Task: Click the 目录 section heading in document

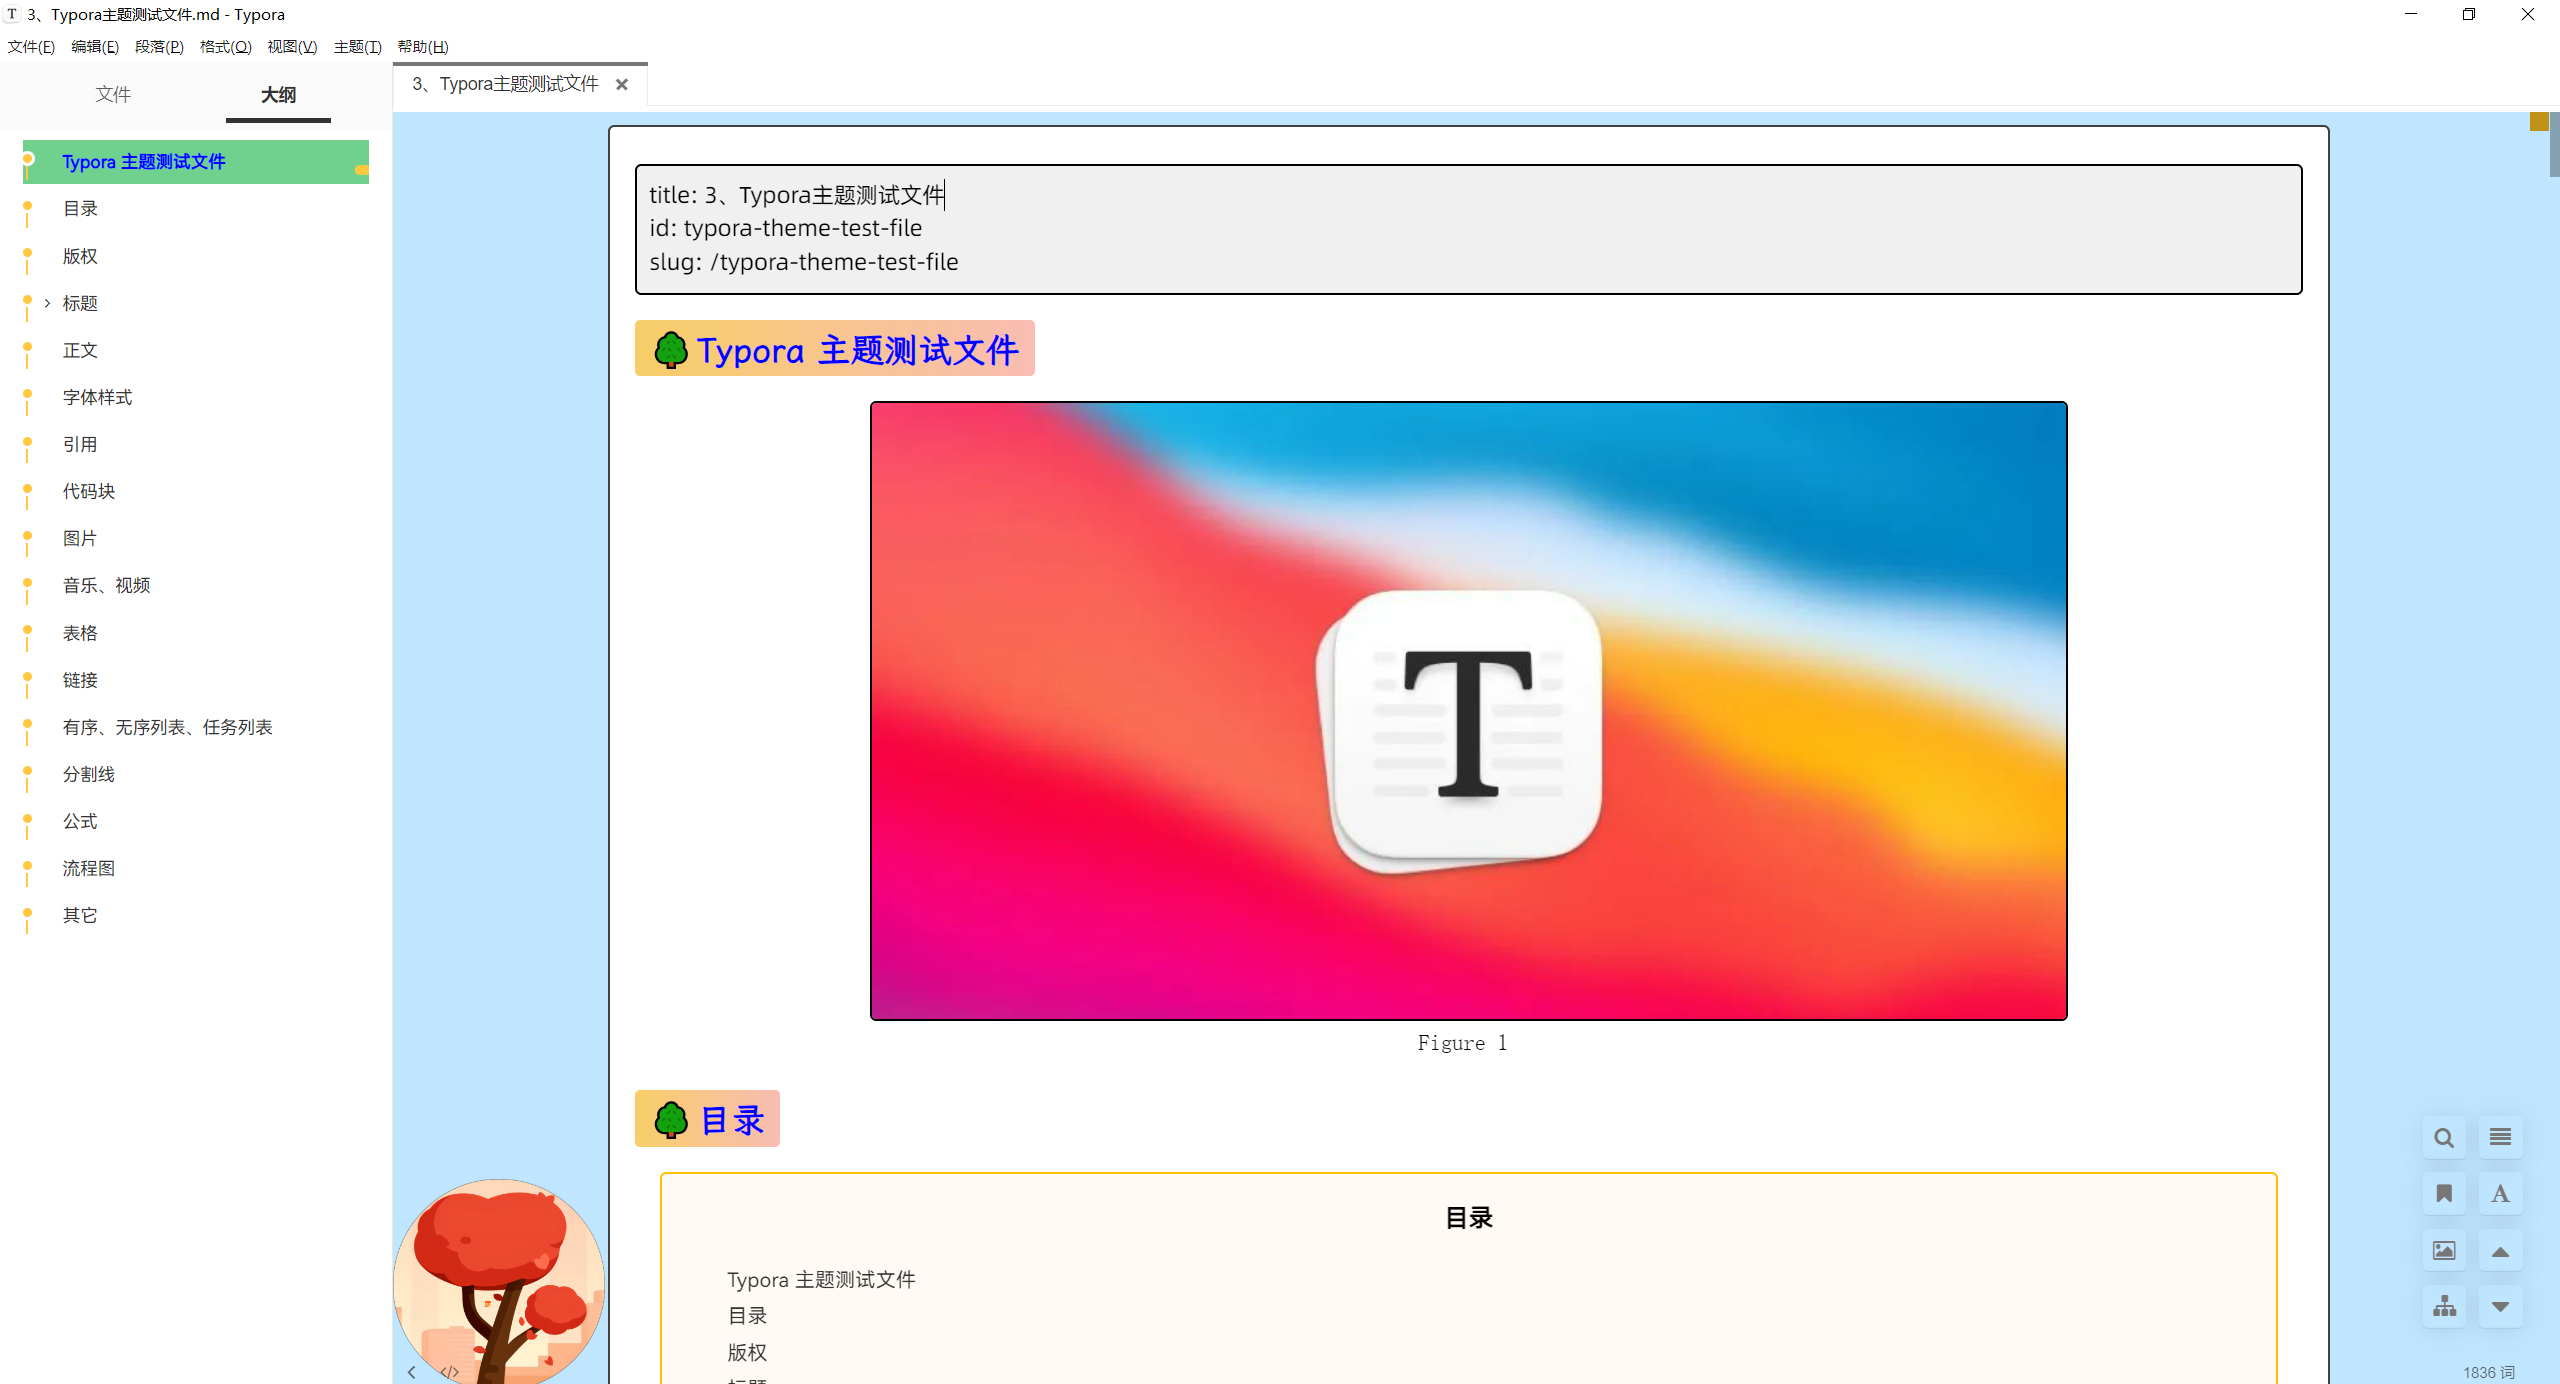Action: coord(707,1119)
